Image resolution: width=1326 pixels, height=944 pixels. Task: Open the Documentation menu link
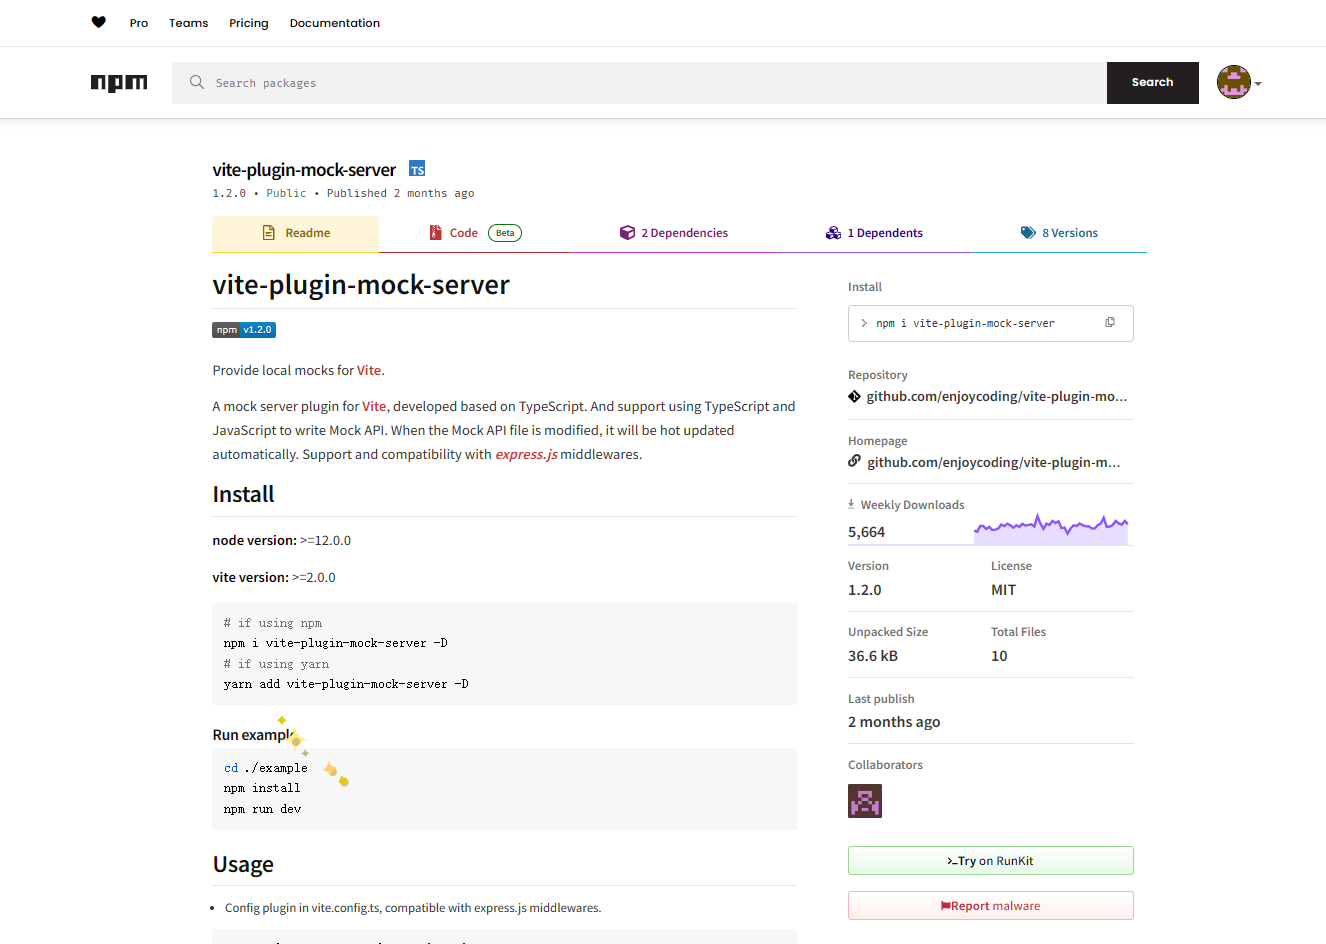335,23
